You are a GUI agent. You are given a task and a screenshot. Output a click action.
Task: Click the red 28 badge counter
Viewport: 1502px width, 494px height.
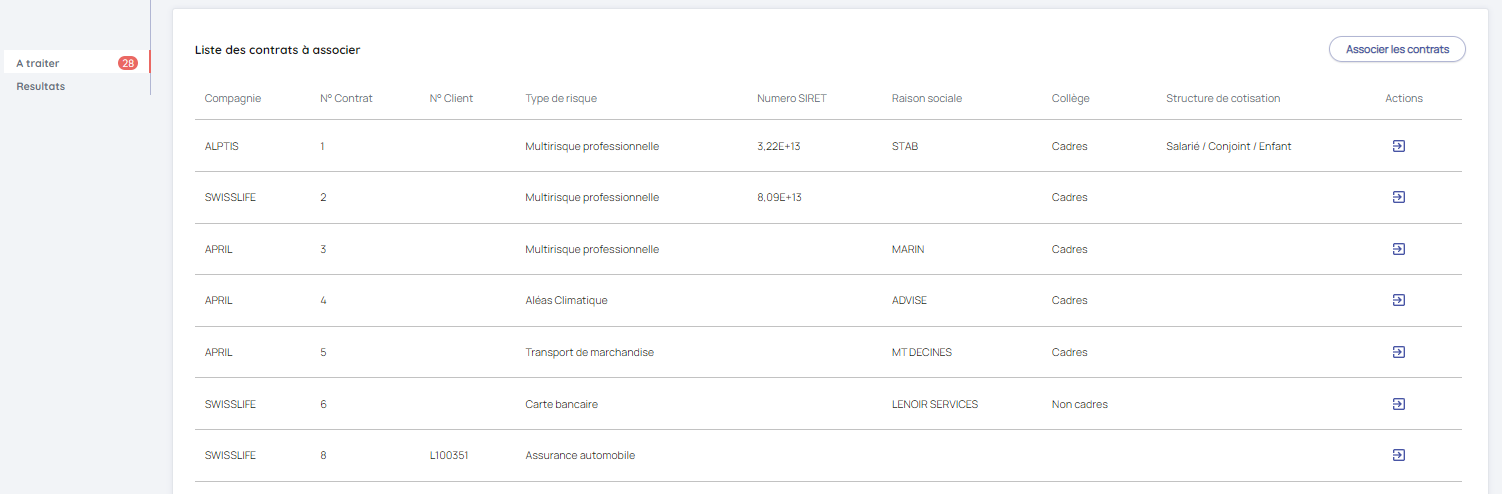click(128, 63)
